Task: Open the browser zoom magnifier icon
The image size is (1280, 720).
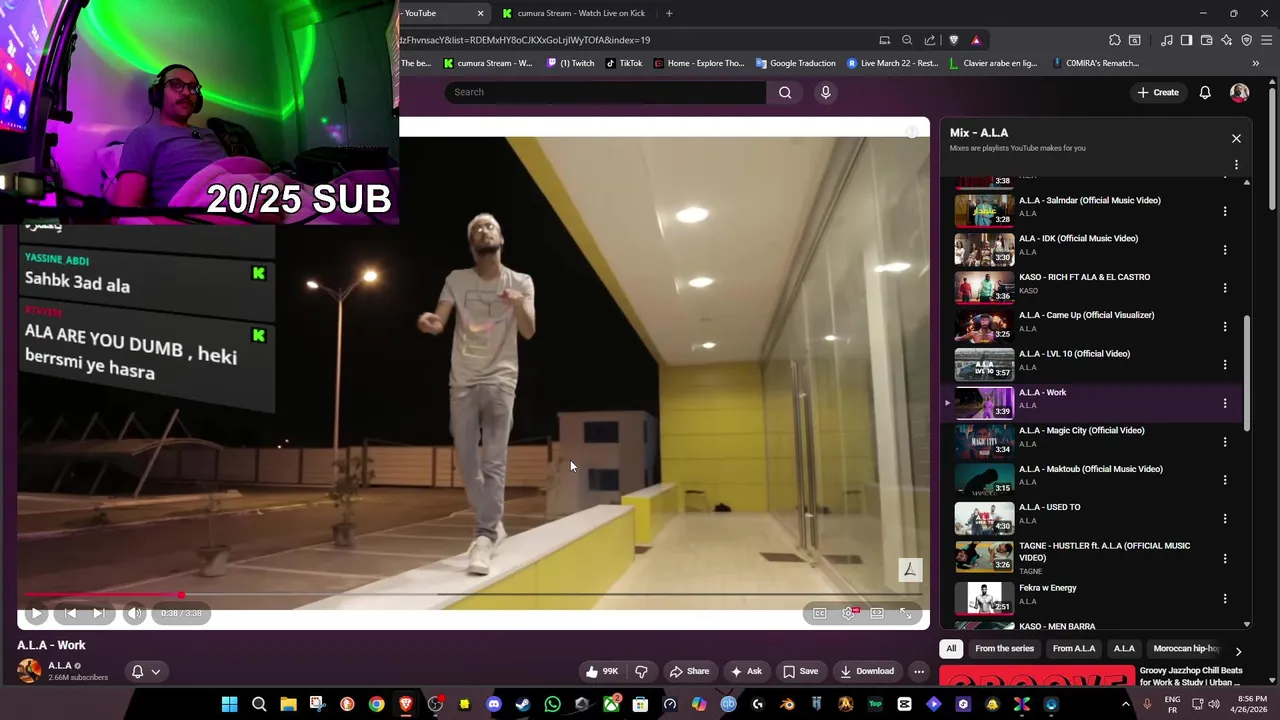Action: tap(907, 40)
